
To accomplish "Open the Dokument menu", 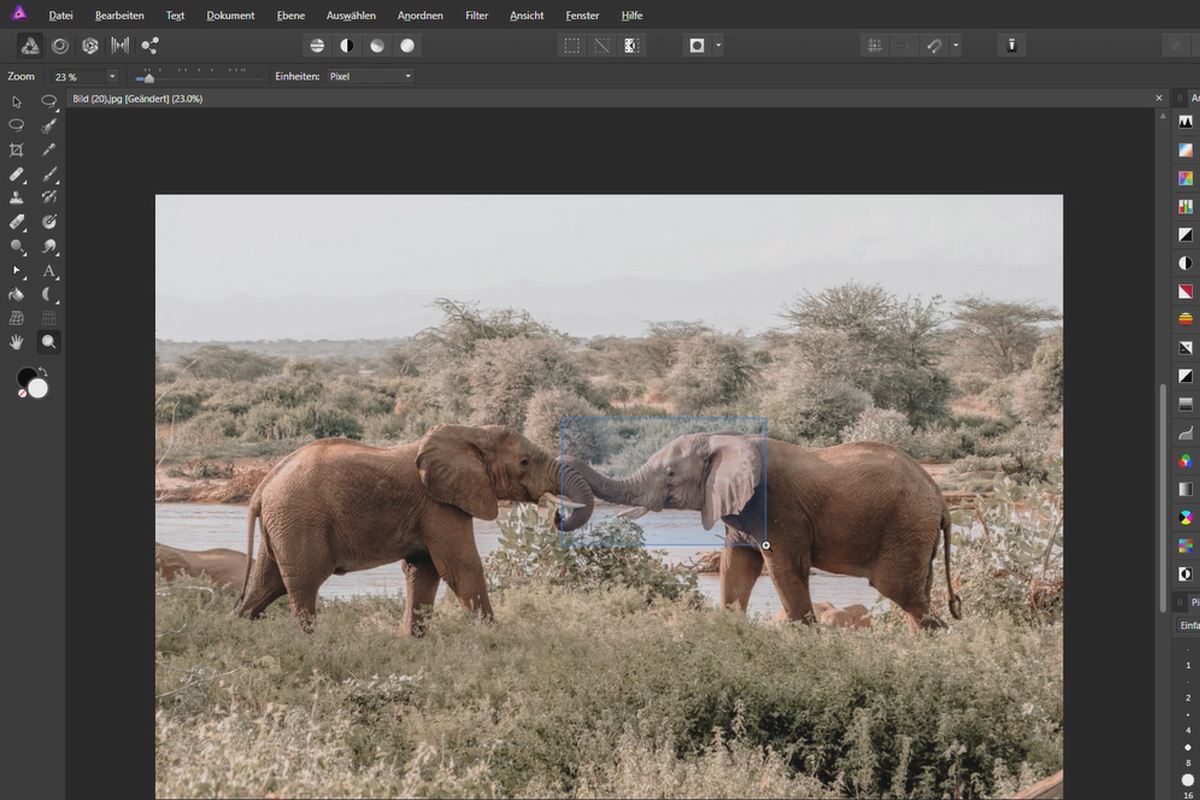I will pyautogui.click(x=231, y=15).
